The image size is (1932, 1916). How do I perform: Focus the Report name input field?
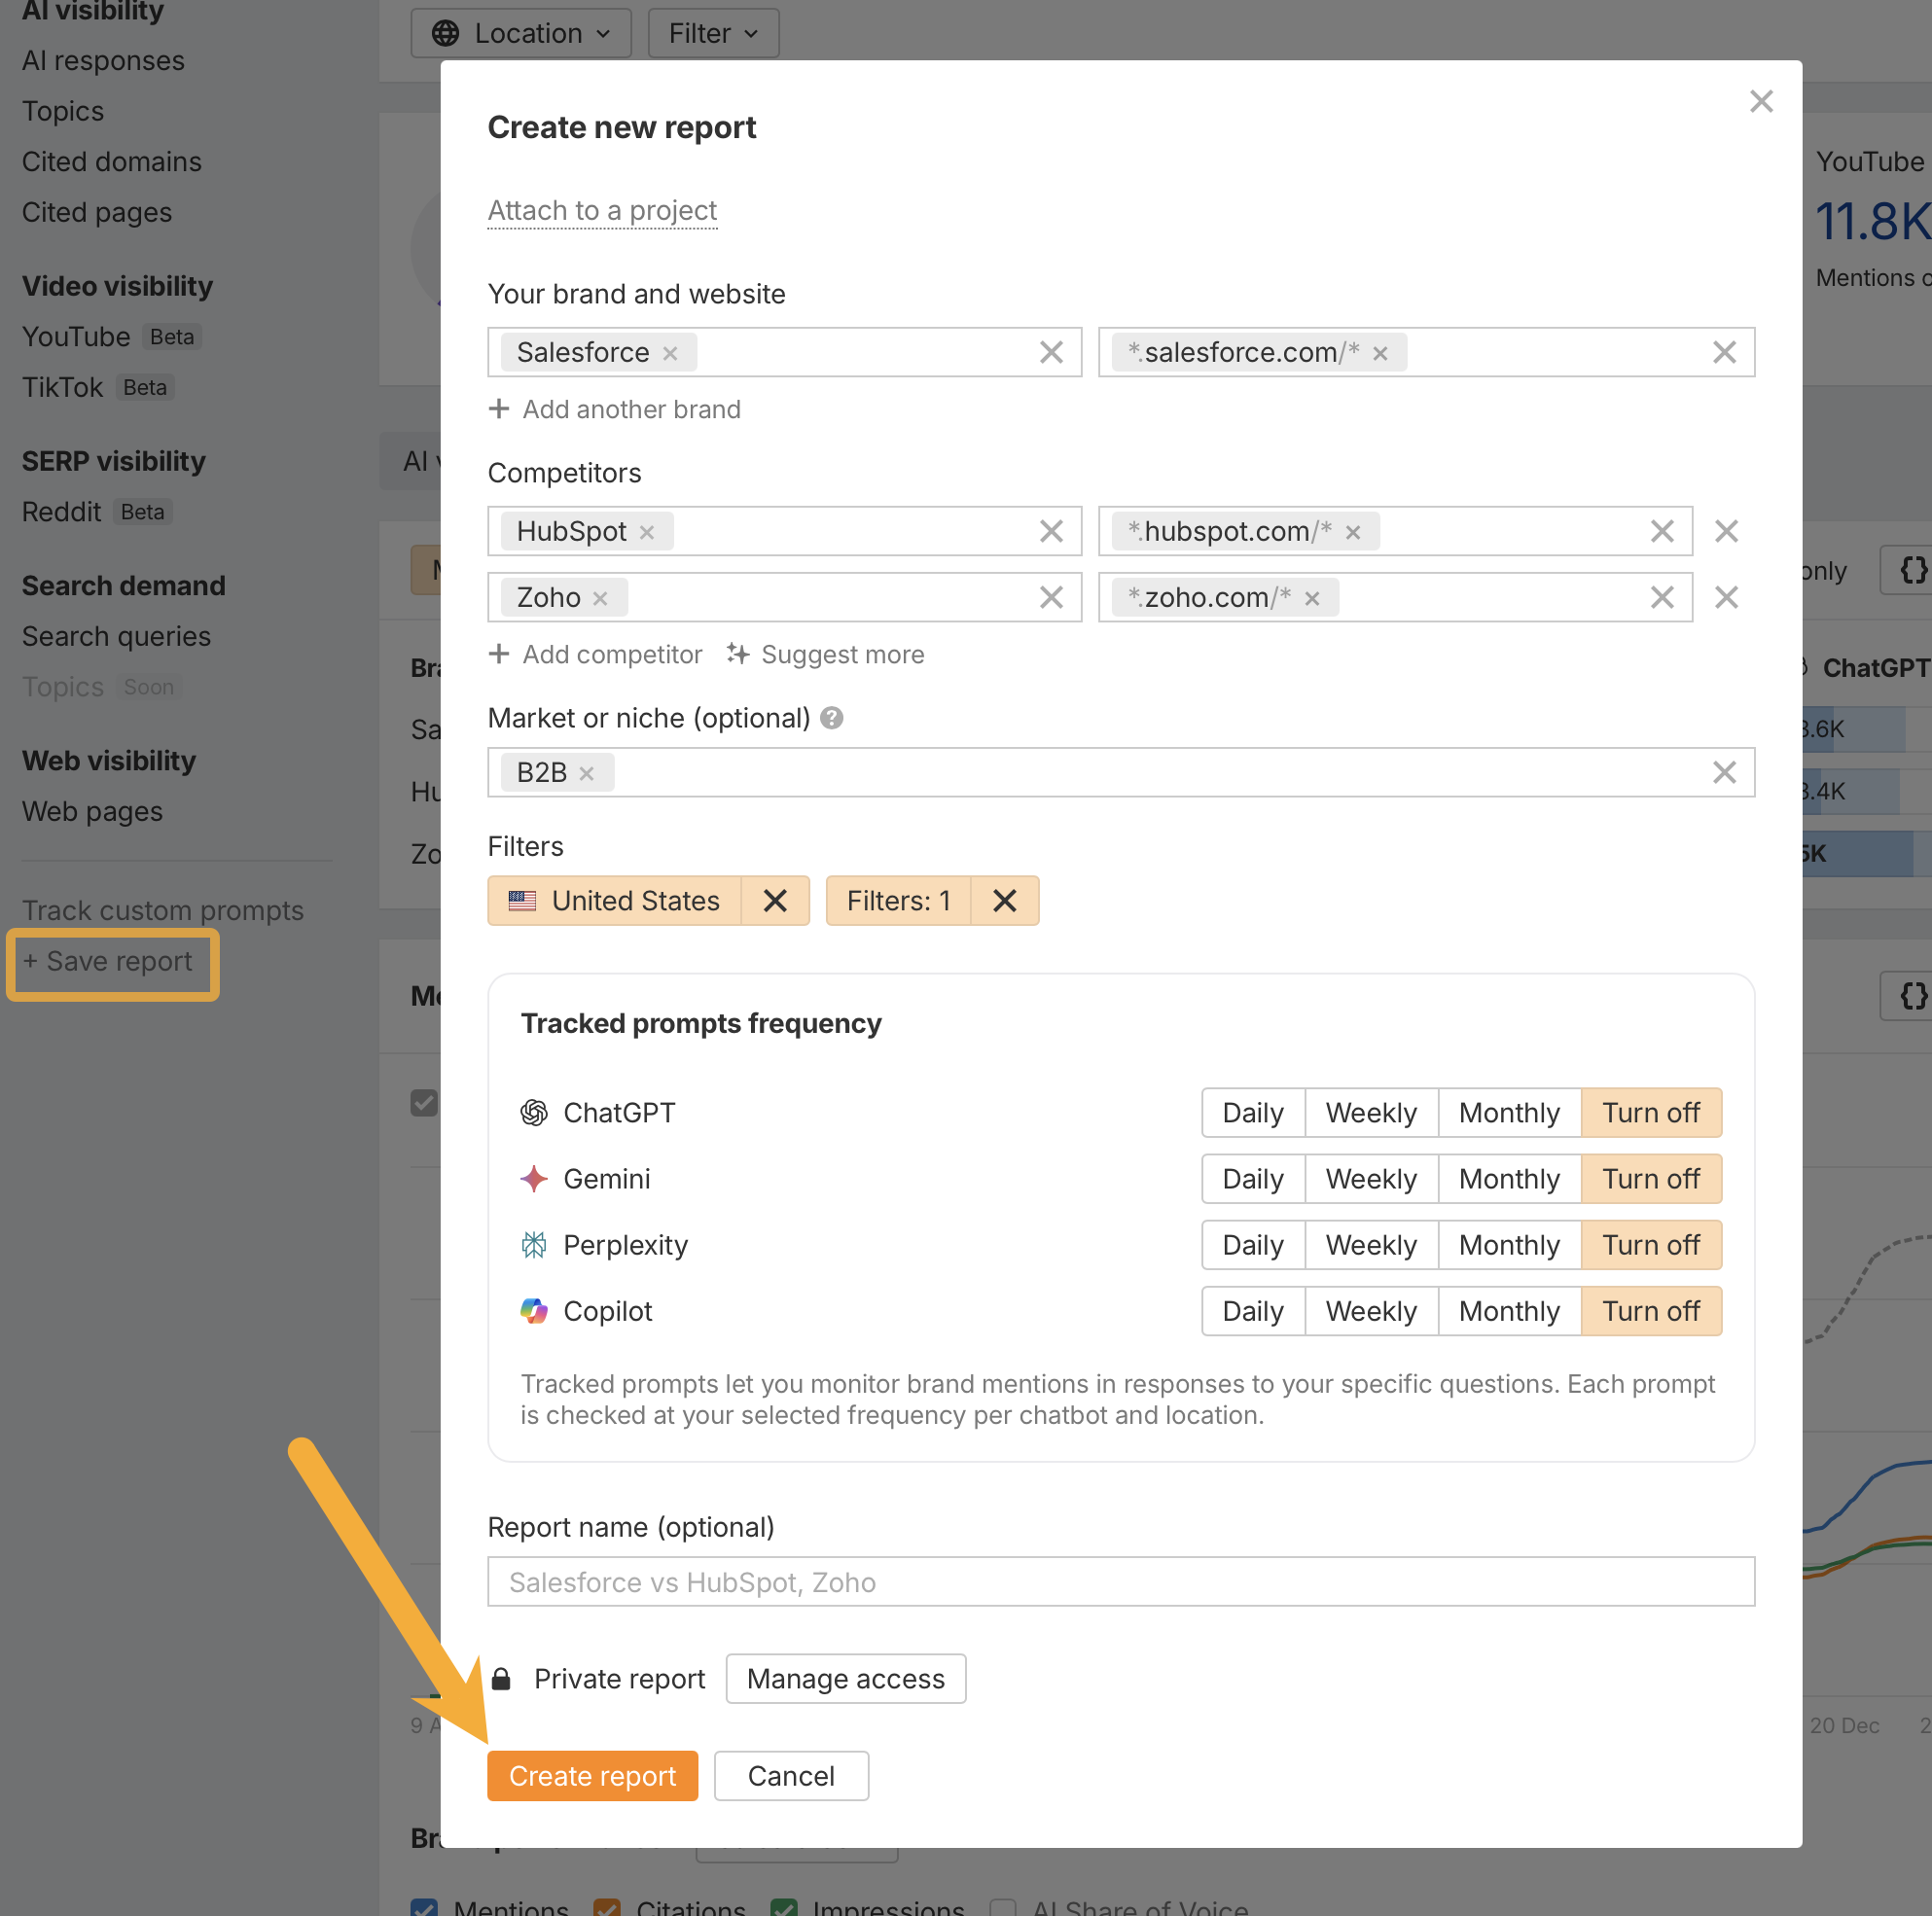[x=1121, y=1582]
